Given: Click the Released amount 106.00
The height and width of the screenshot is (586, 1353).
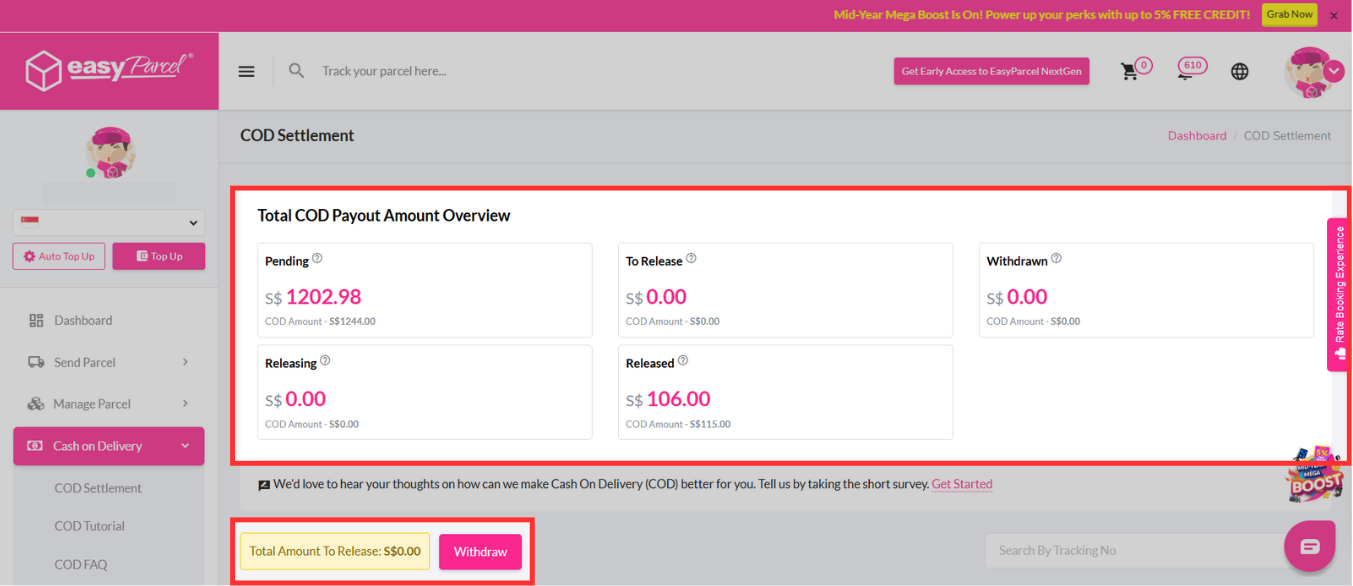Looking at the screenshot, I should (678, 399).
